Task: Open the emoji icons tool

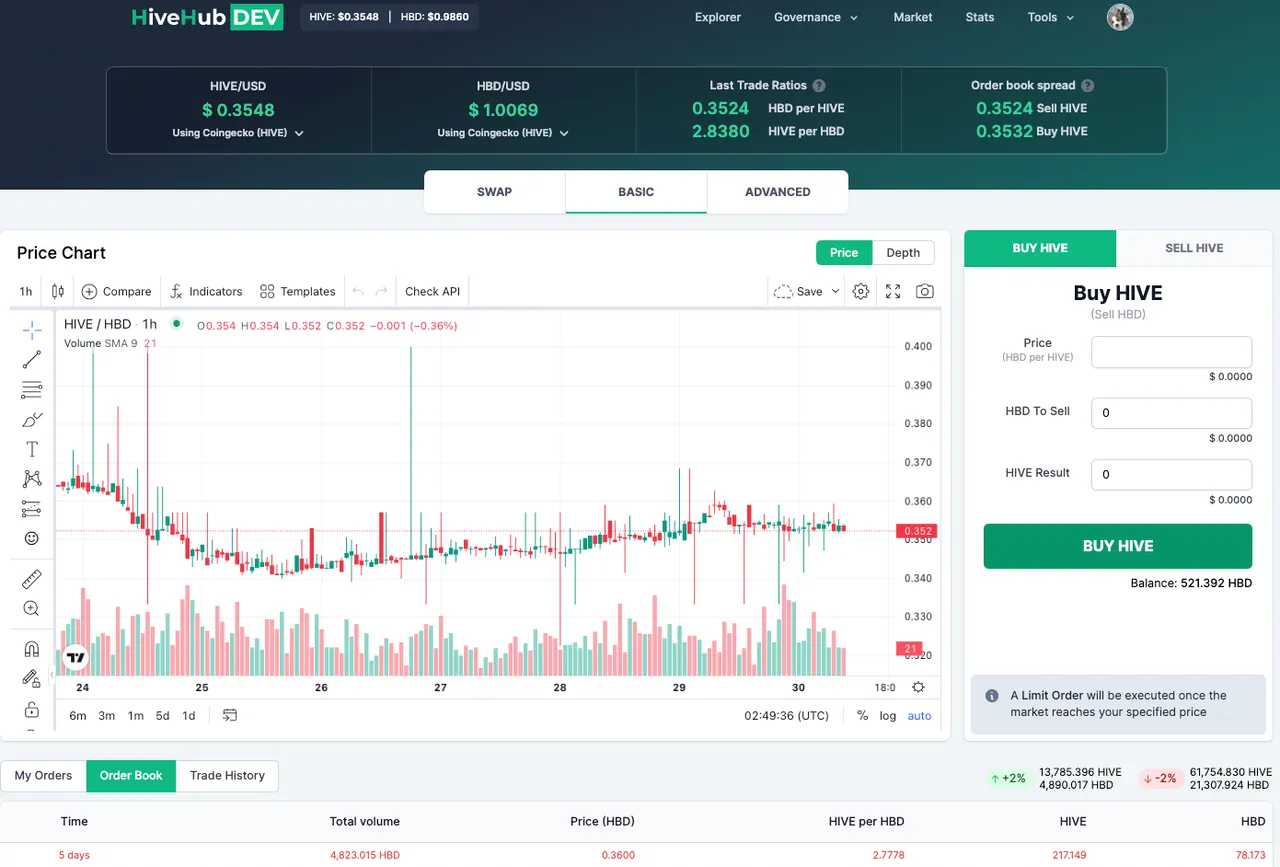Action: coord(32,538)
